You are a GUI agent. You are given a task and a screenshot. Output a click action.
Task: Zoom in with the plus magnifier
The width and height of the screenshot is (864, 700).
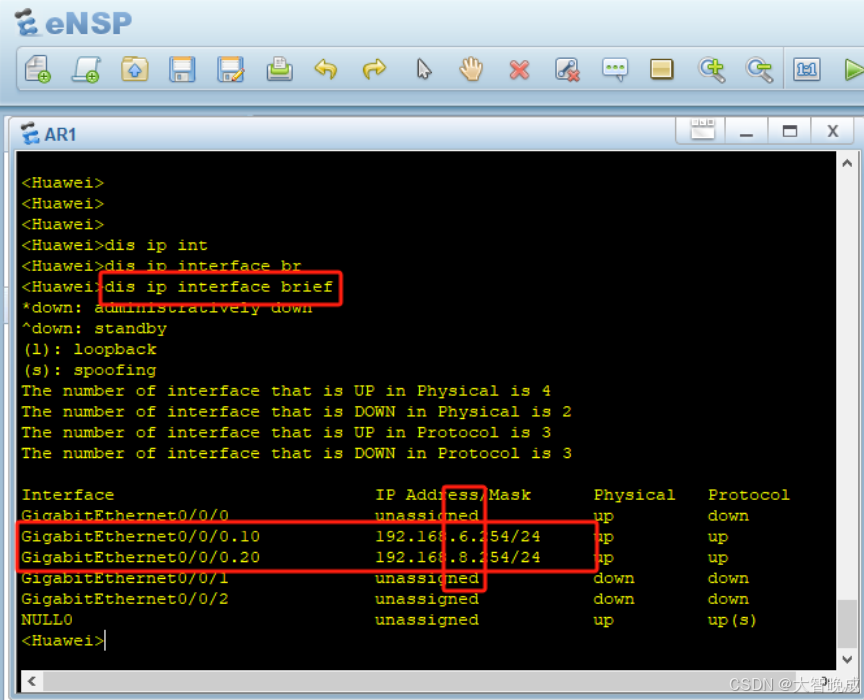click(x=711, y=69)
